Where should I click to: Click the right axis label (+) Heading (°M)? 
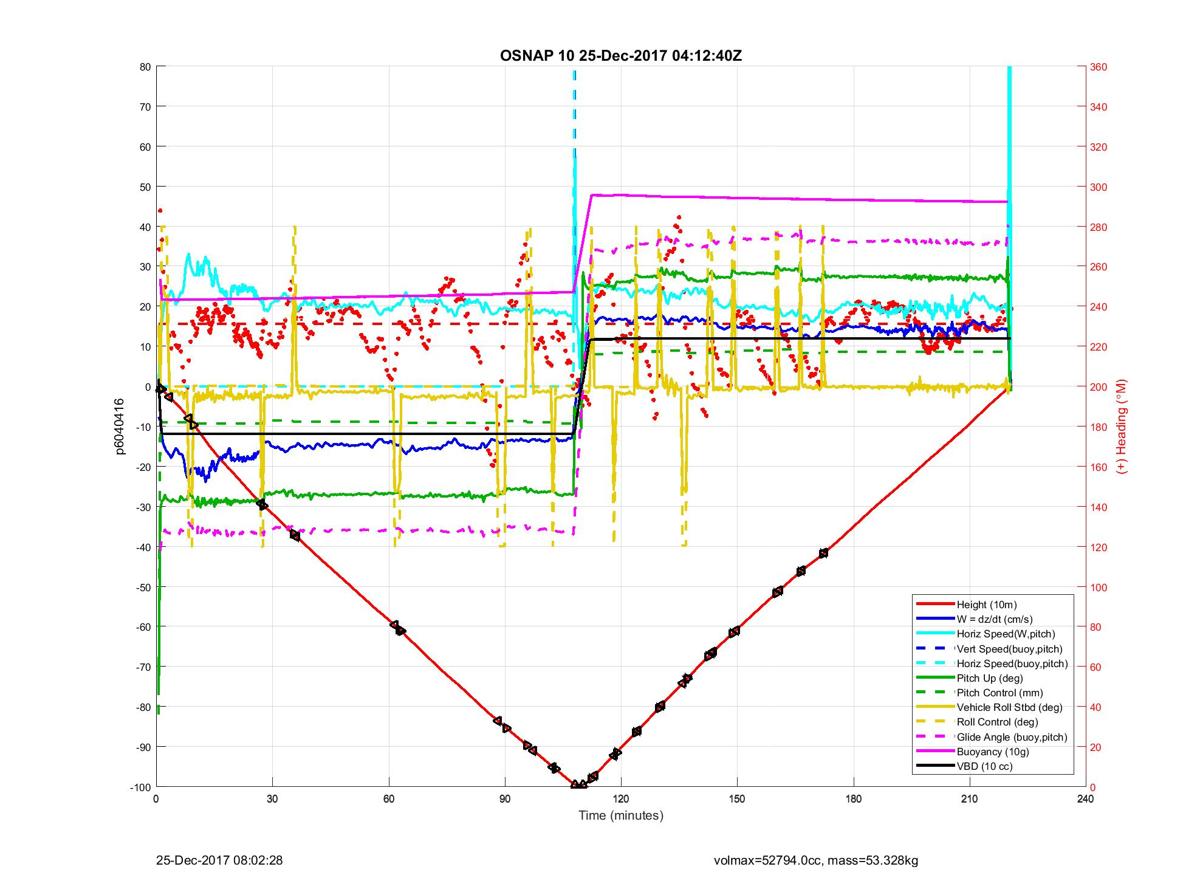1122,426
